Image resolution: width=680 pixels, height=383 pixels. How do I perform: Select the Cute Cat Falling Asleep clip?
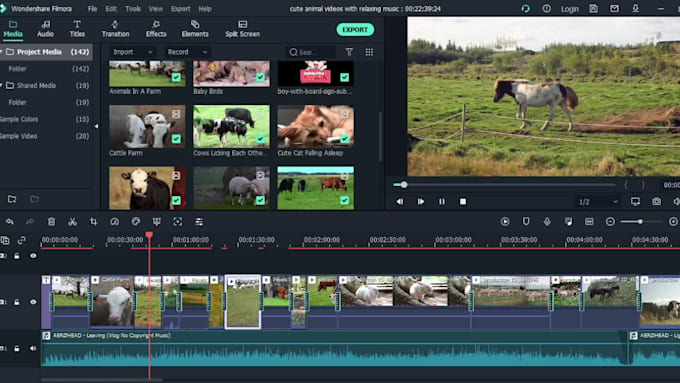click(x=315, y=126)
